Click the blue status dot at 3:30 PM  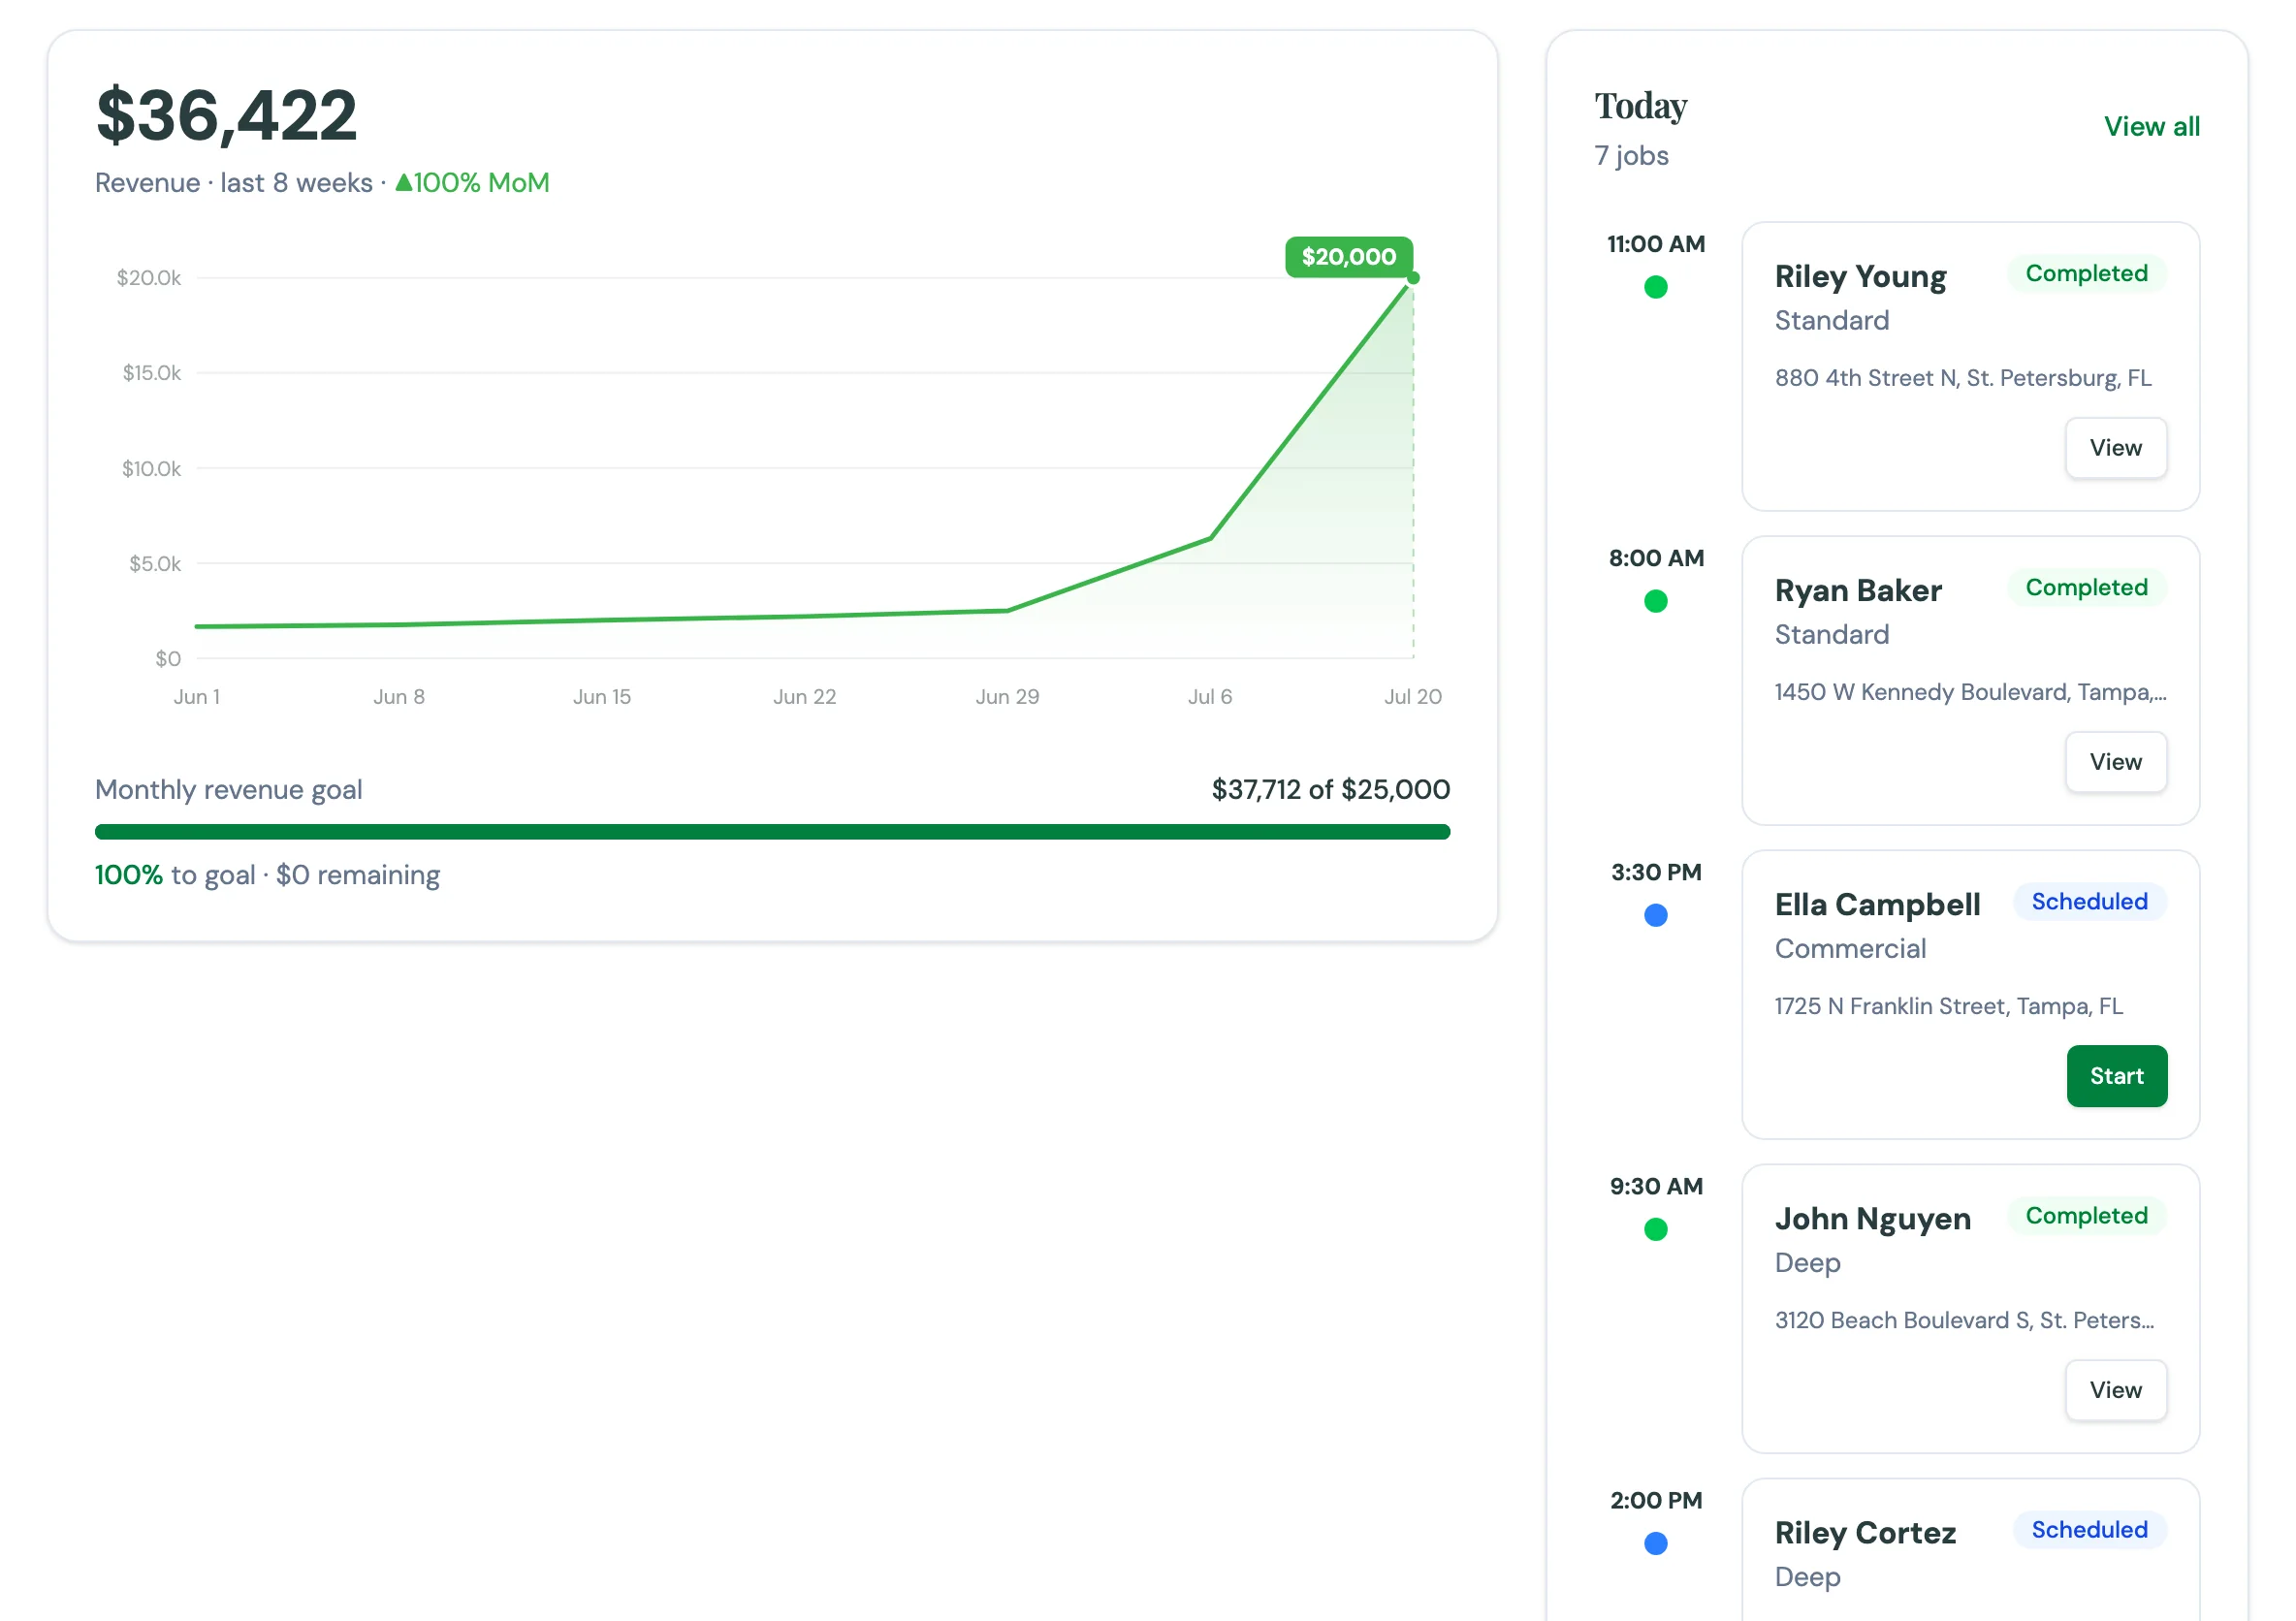click(x=1655, y=915)
